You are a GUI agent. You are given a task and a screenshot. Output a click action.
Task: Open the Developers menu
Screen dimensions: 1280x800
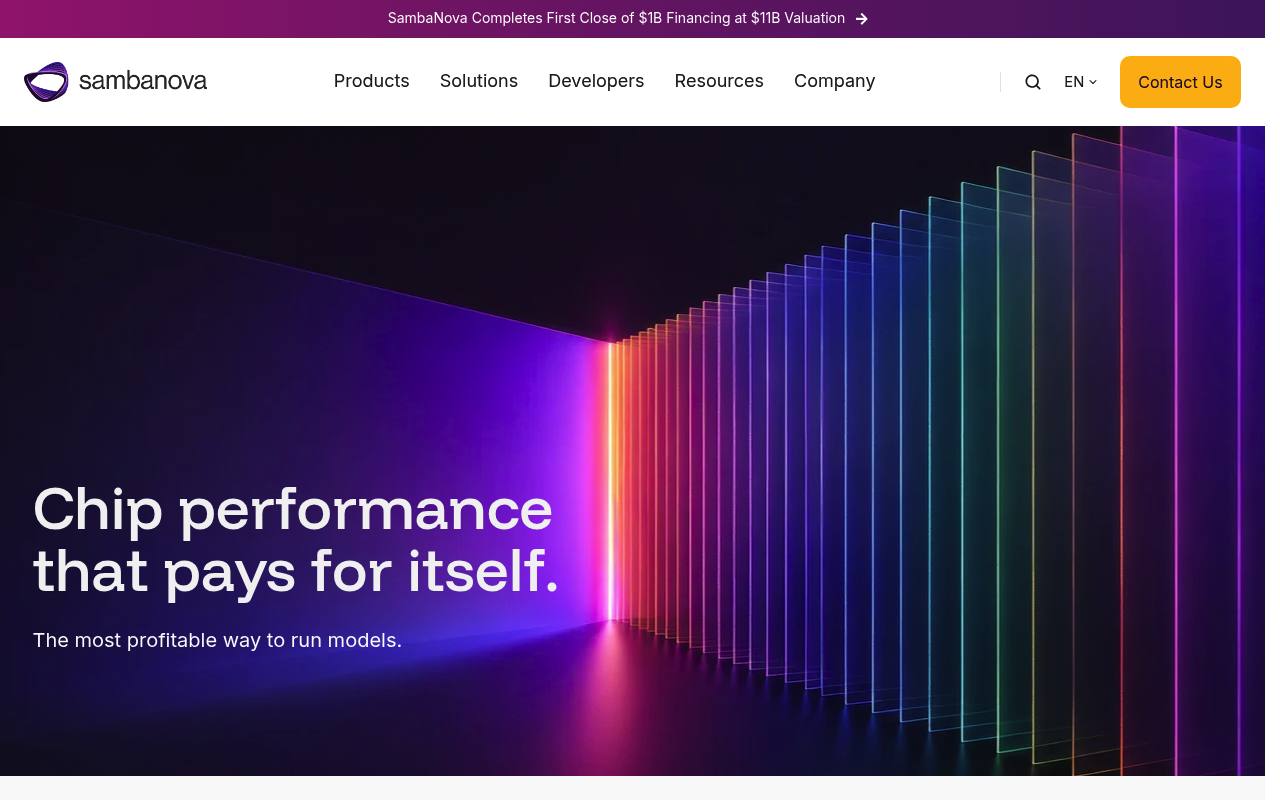[596, 81]
